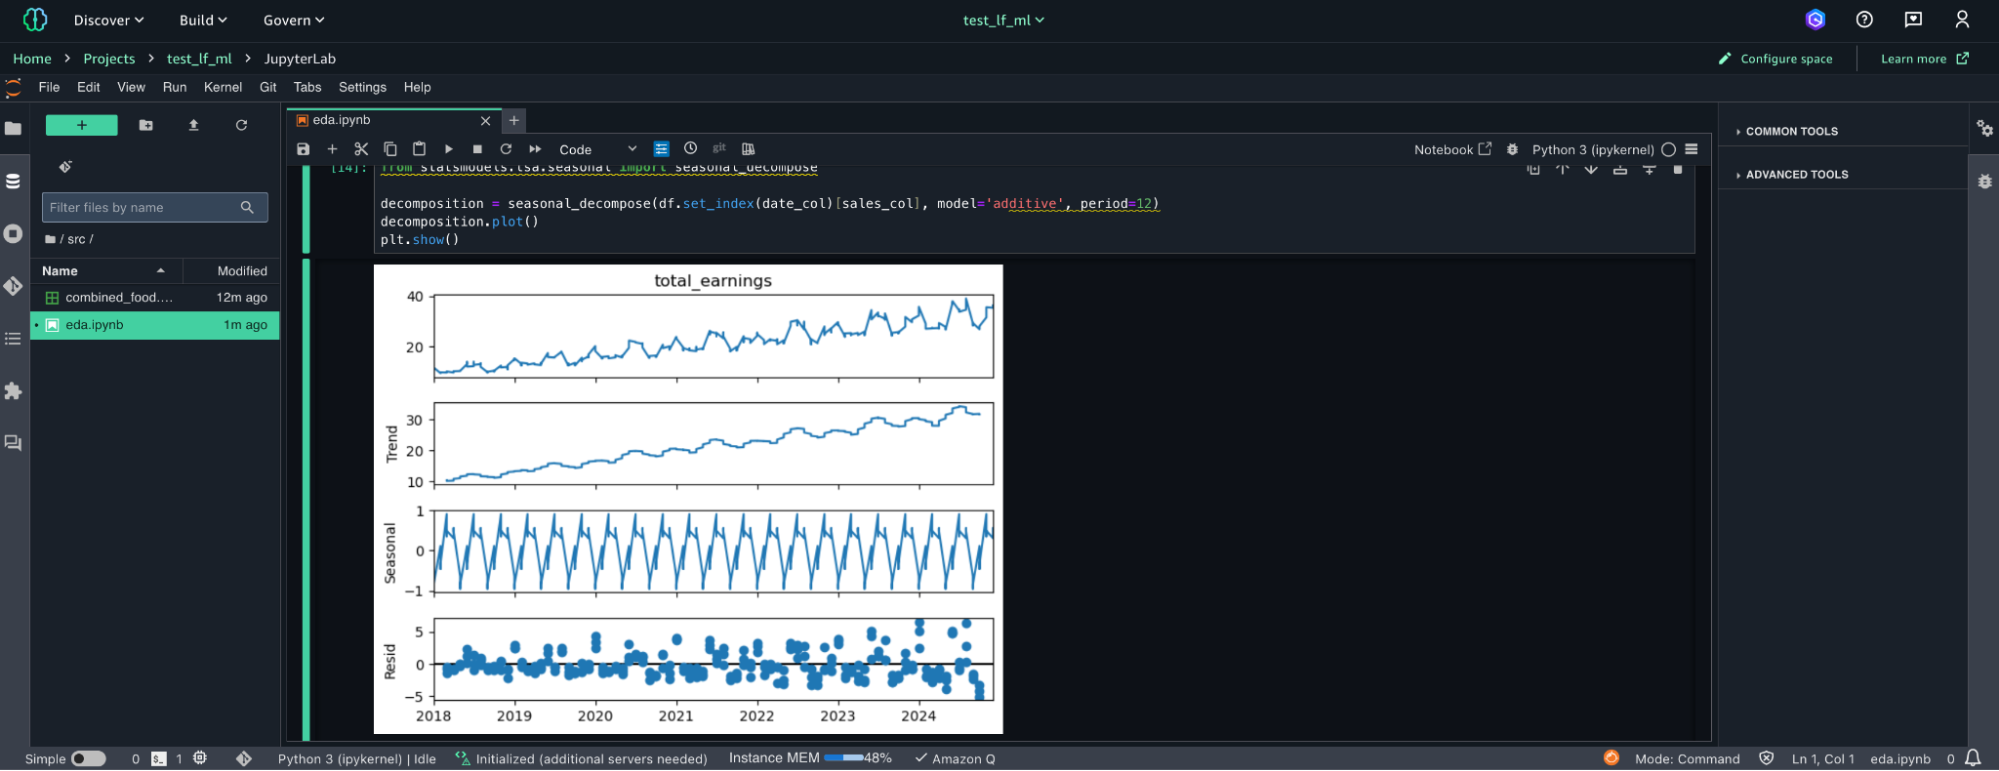Click the kernel status circle indicator

click(x=1668, y=150)
